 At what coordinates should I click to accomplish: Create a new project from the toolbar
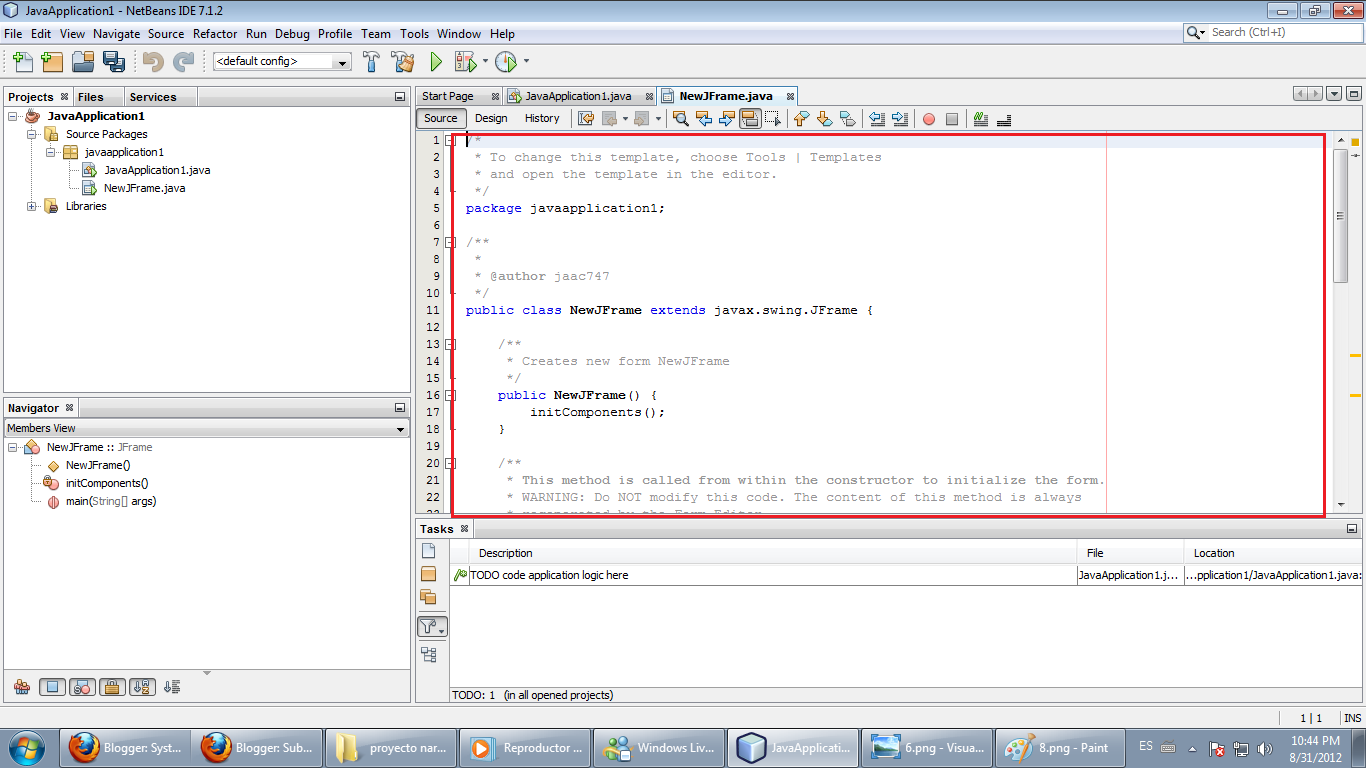click(51, 61)
